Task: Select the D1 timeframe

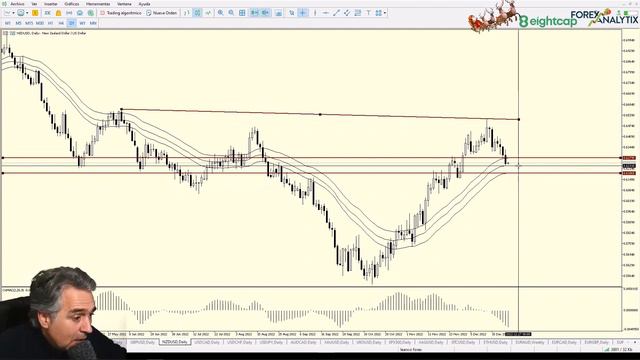Action: [71, 23]
